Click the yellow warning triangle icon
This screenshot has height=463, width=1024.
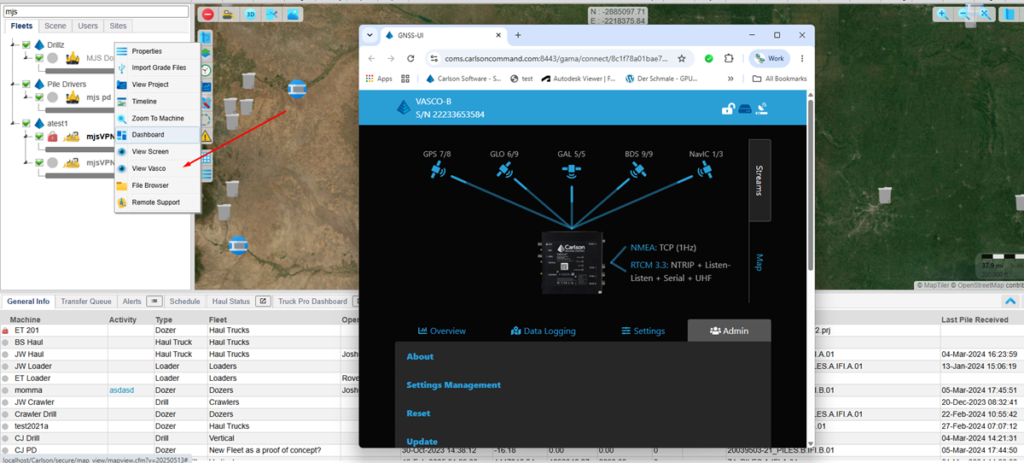point(206,136)
